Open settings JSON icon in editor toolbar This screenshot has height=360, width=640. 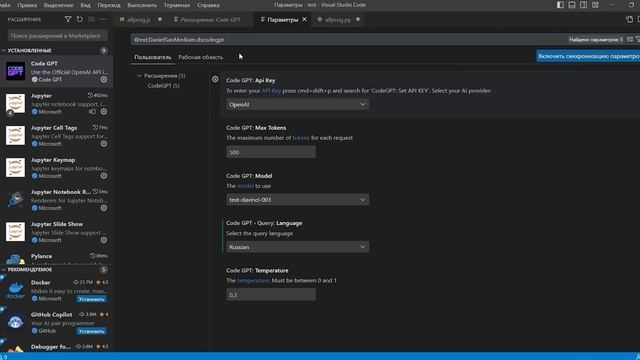(629, 19)
